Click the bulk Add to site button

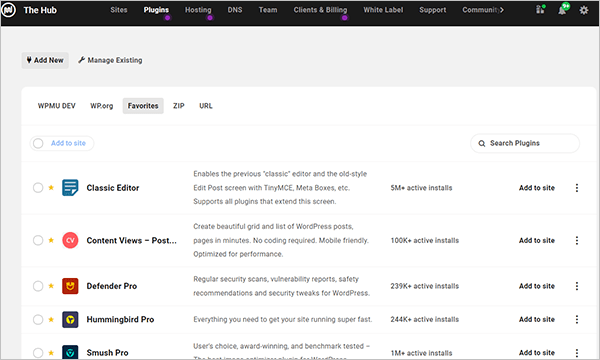(68, 143)
